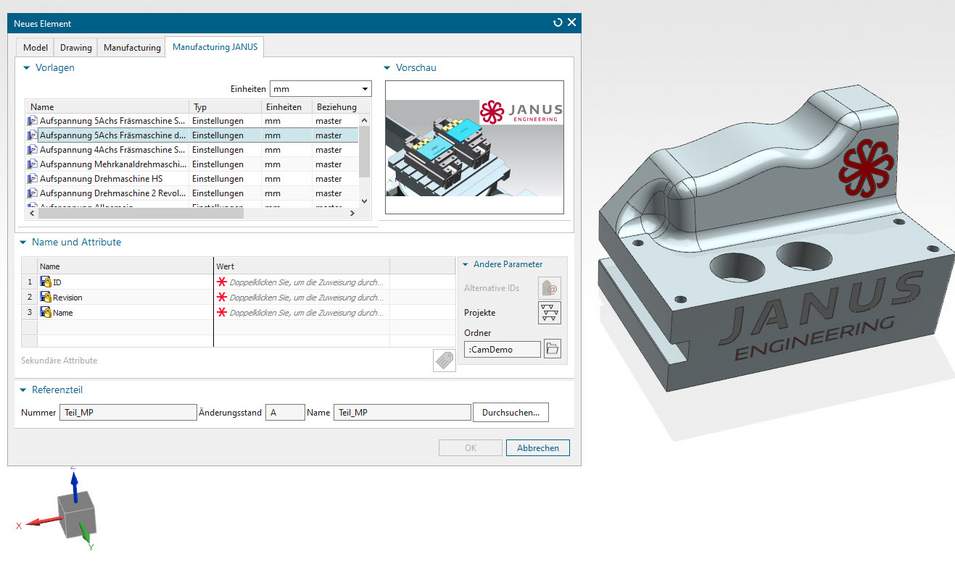This screenshot has height=564, width=955.
Task: Click the template preview thumbnail
Action: (x=474, y=147)
